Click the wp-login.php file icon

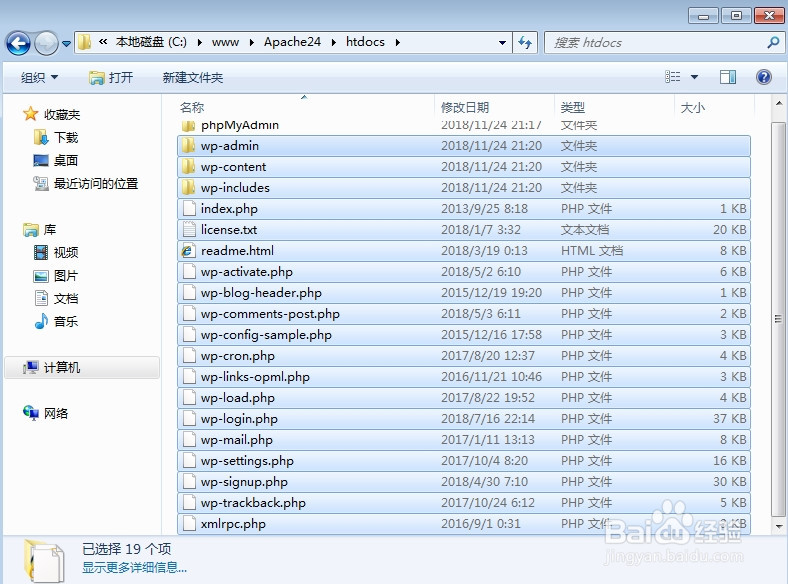[189, 419]
